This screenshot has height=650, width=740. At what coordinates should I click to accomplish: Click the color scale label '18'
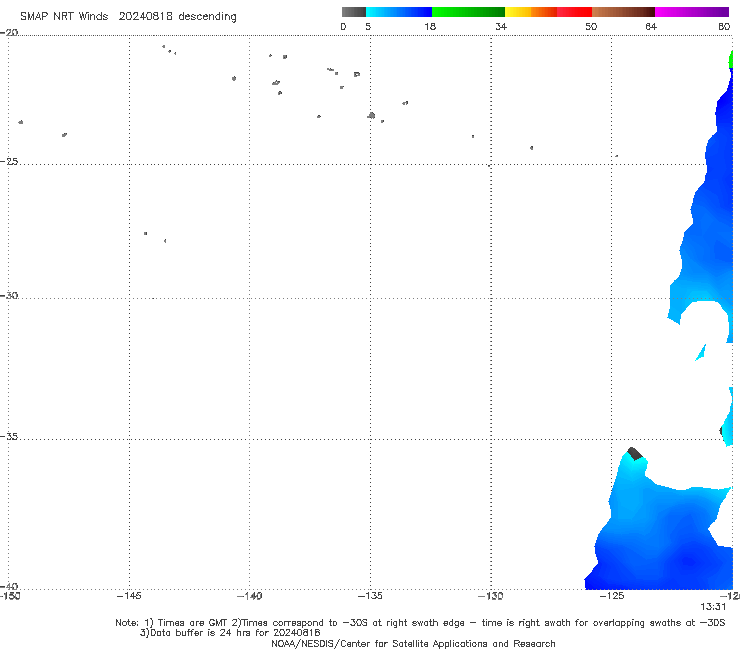(x=430, y=26)
